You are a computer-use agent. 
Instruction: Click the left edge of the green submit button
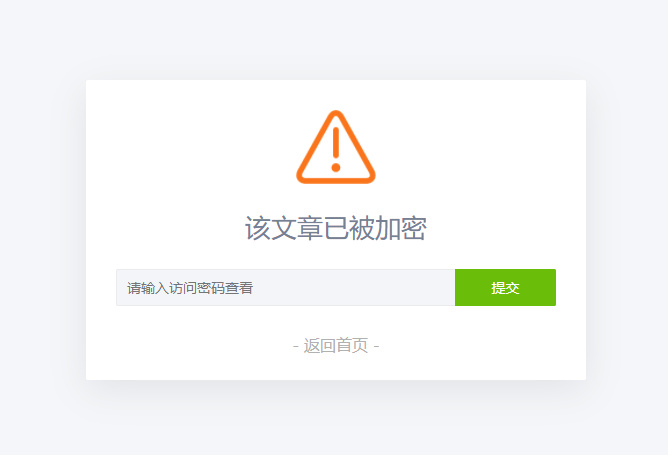(458, 287)
